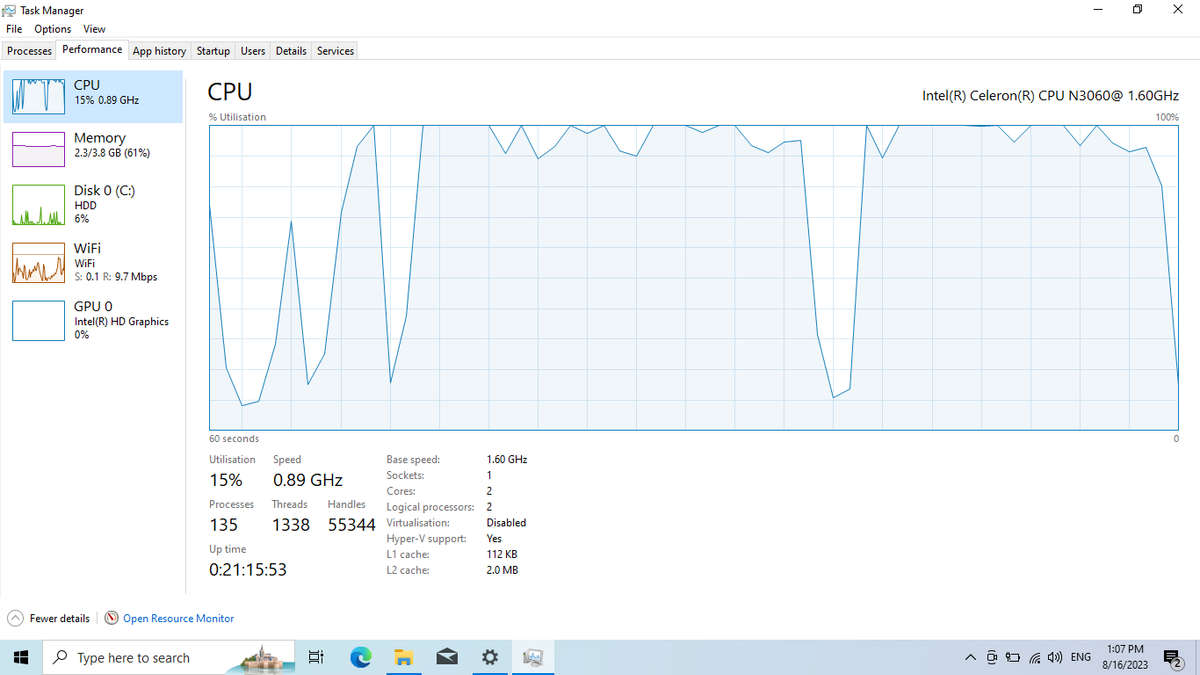The height and width of the screenshot is (675, 1200).
Task: Open the View menu
Action: pos(94,29)
